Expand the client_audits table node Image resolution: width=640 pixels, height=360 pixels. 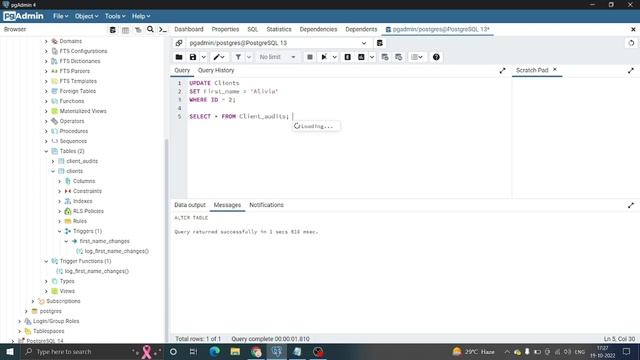tap(53, 161)
